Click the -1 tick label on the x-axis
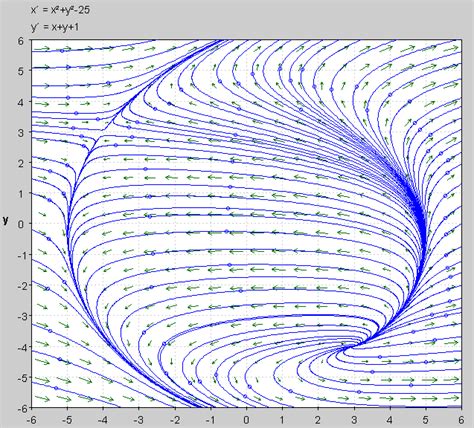 [x=210, y=419]
